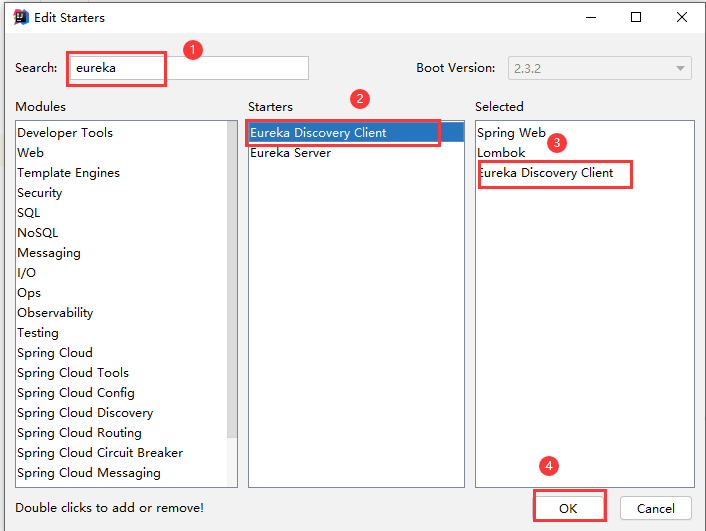Minimize the Edit Starters dialog

coord(591,18)
